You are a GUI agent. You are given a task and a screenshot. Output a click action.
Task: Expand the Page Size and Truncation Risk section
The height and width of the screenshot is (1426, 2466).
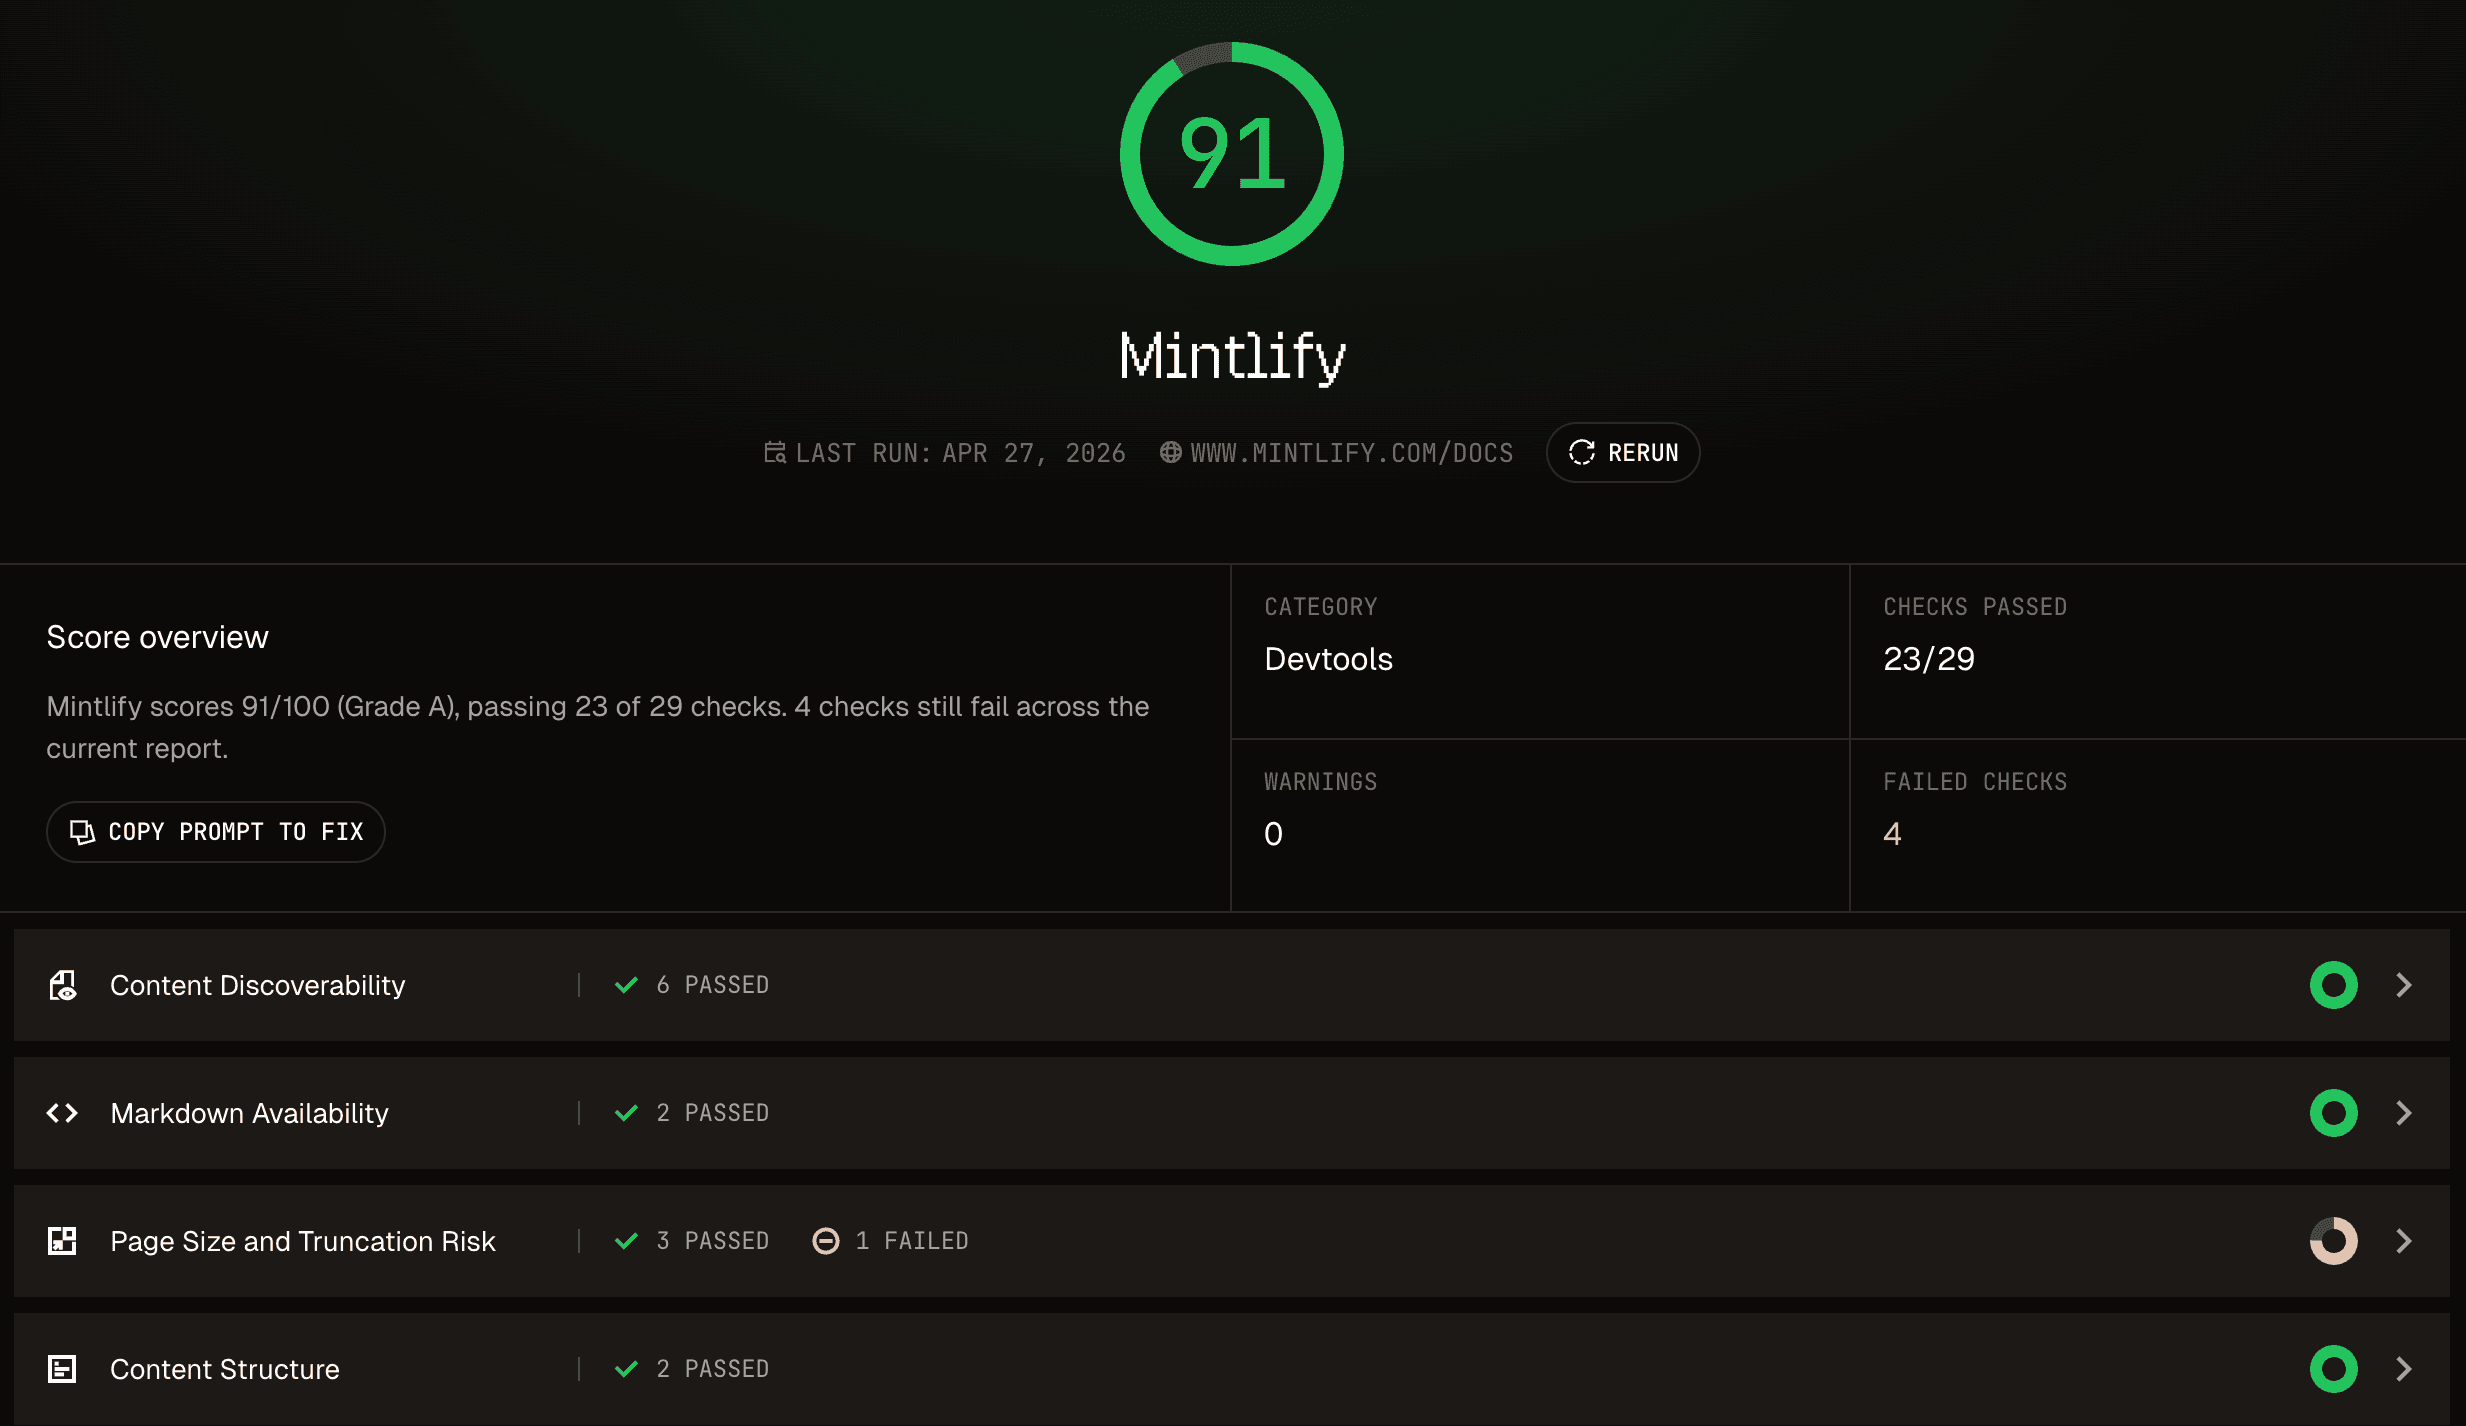click(2405, 1241)
